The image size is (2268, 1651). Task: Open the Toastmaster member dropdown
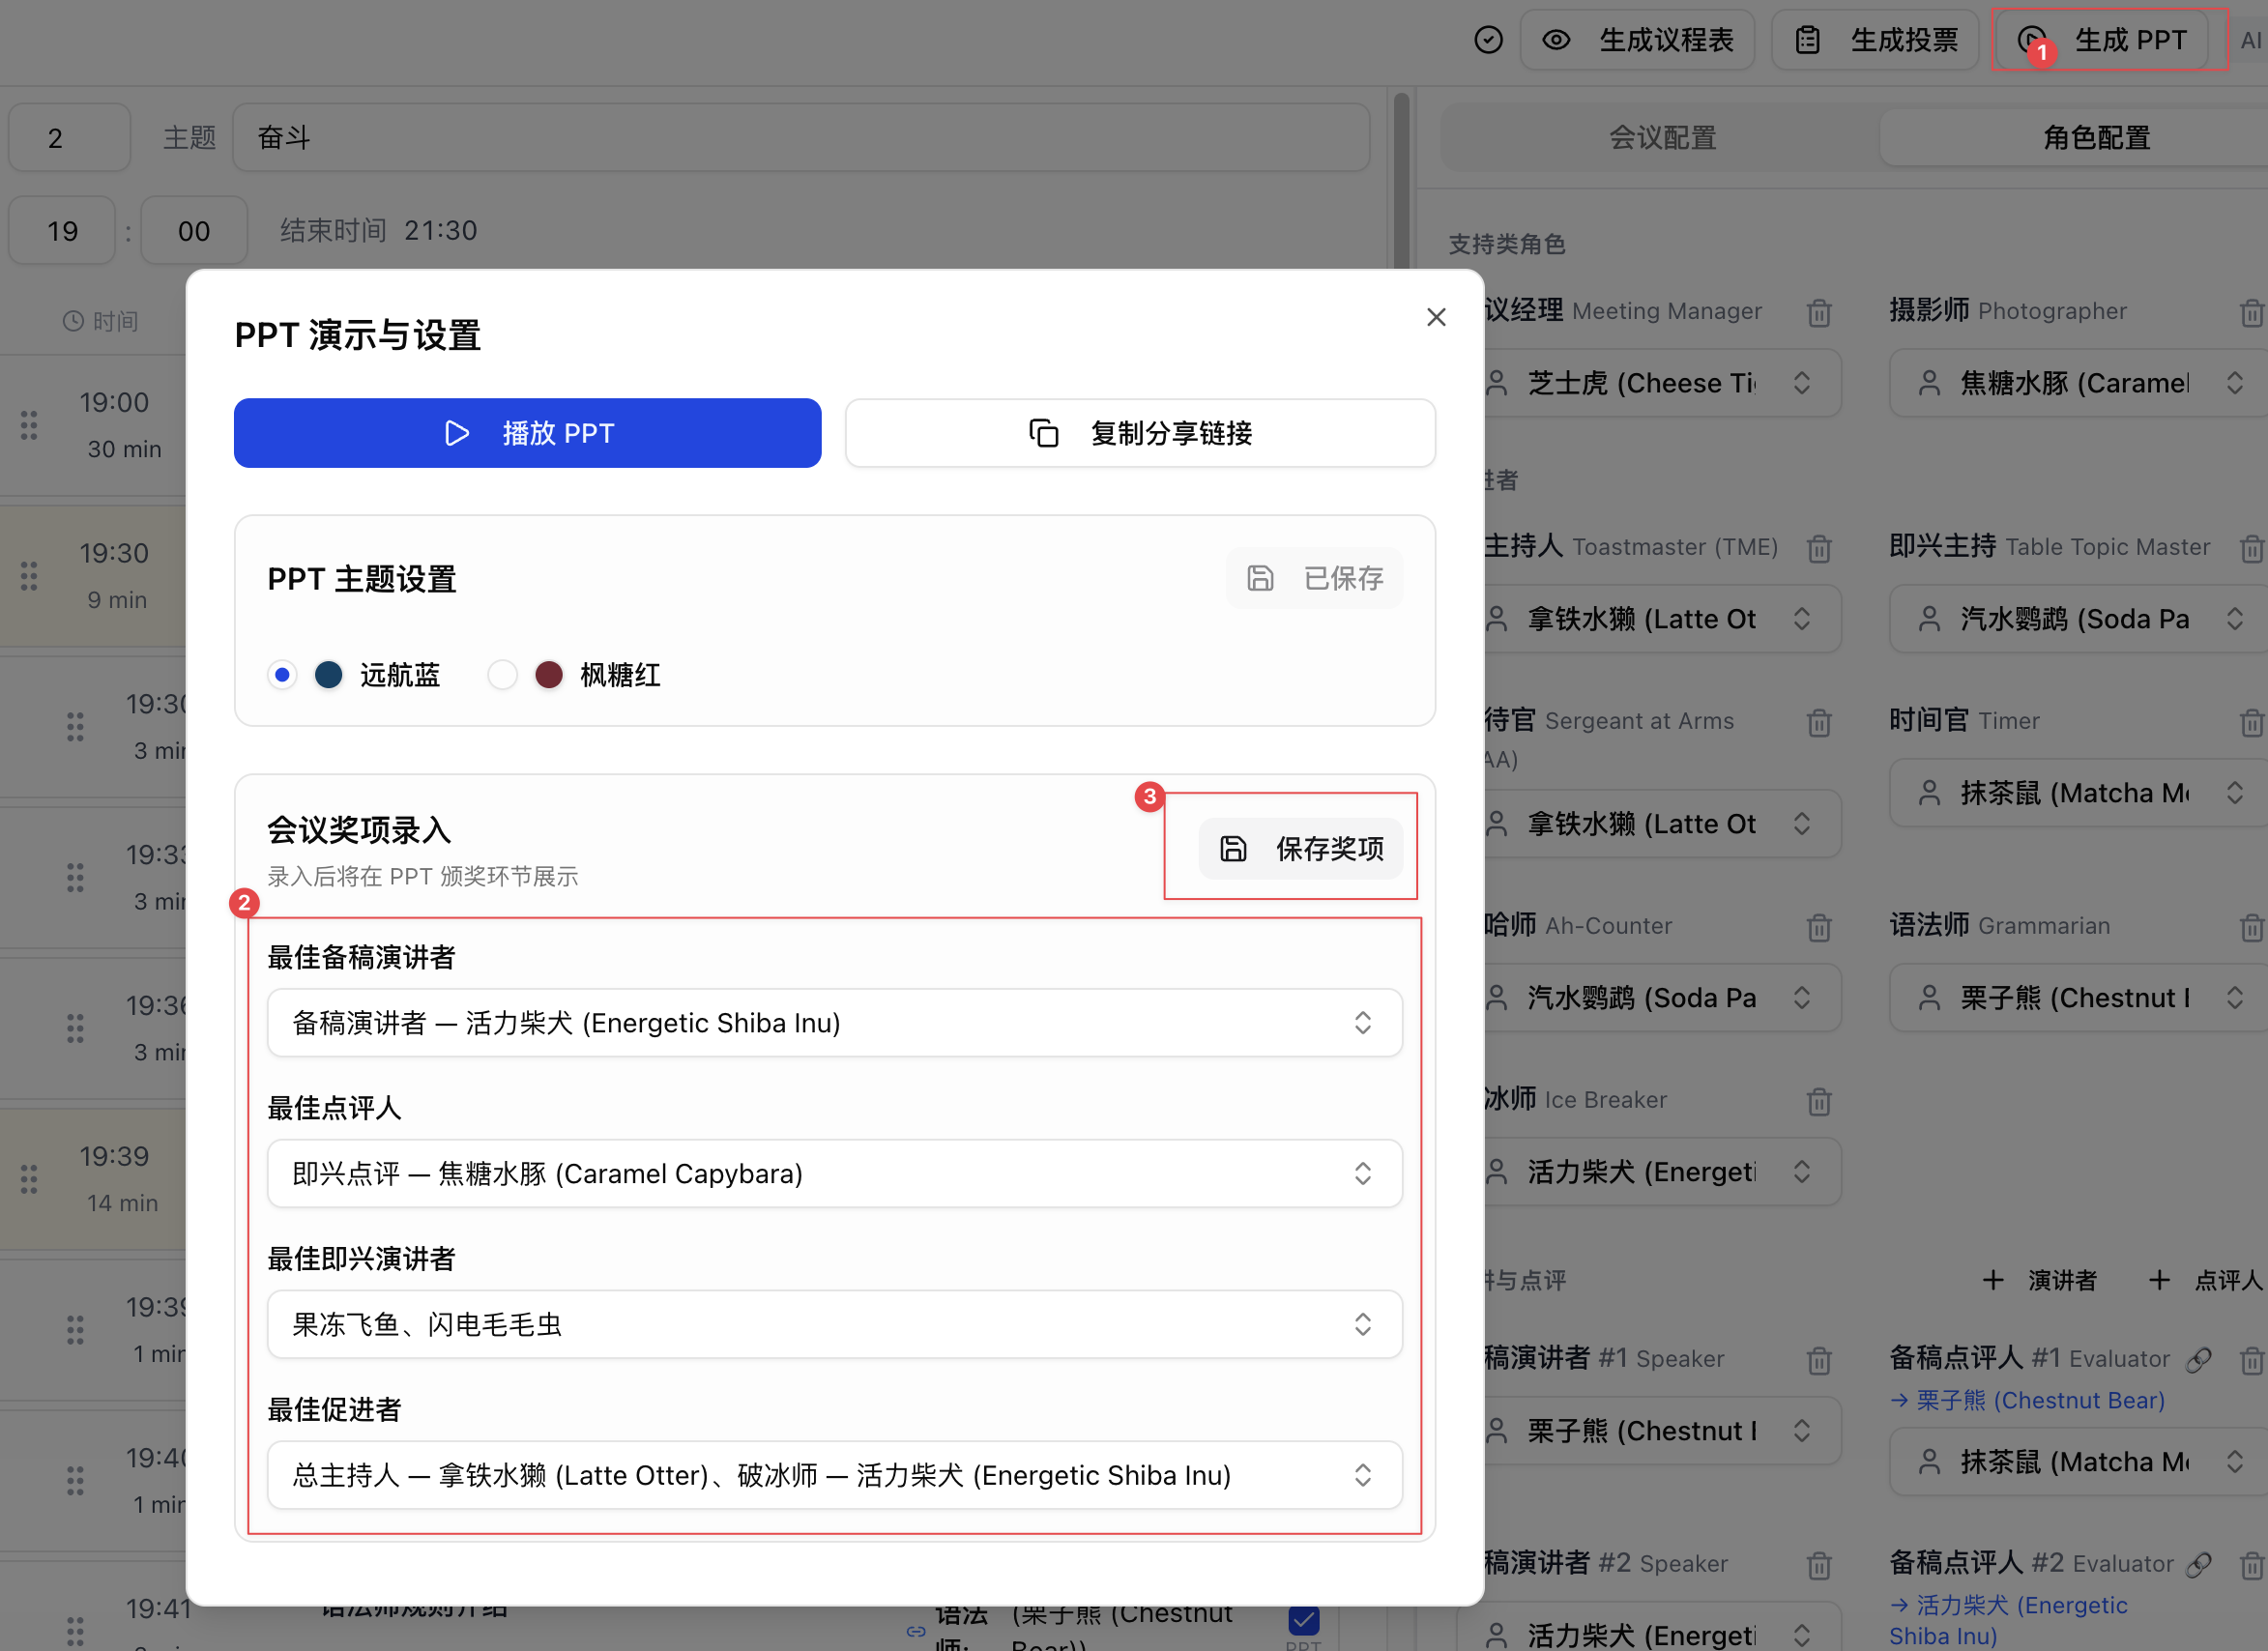click(1662, 618)
